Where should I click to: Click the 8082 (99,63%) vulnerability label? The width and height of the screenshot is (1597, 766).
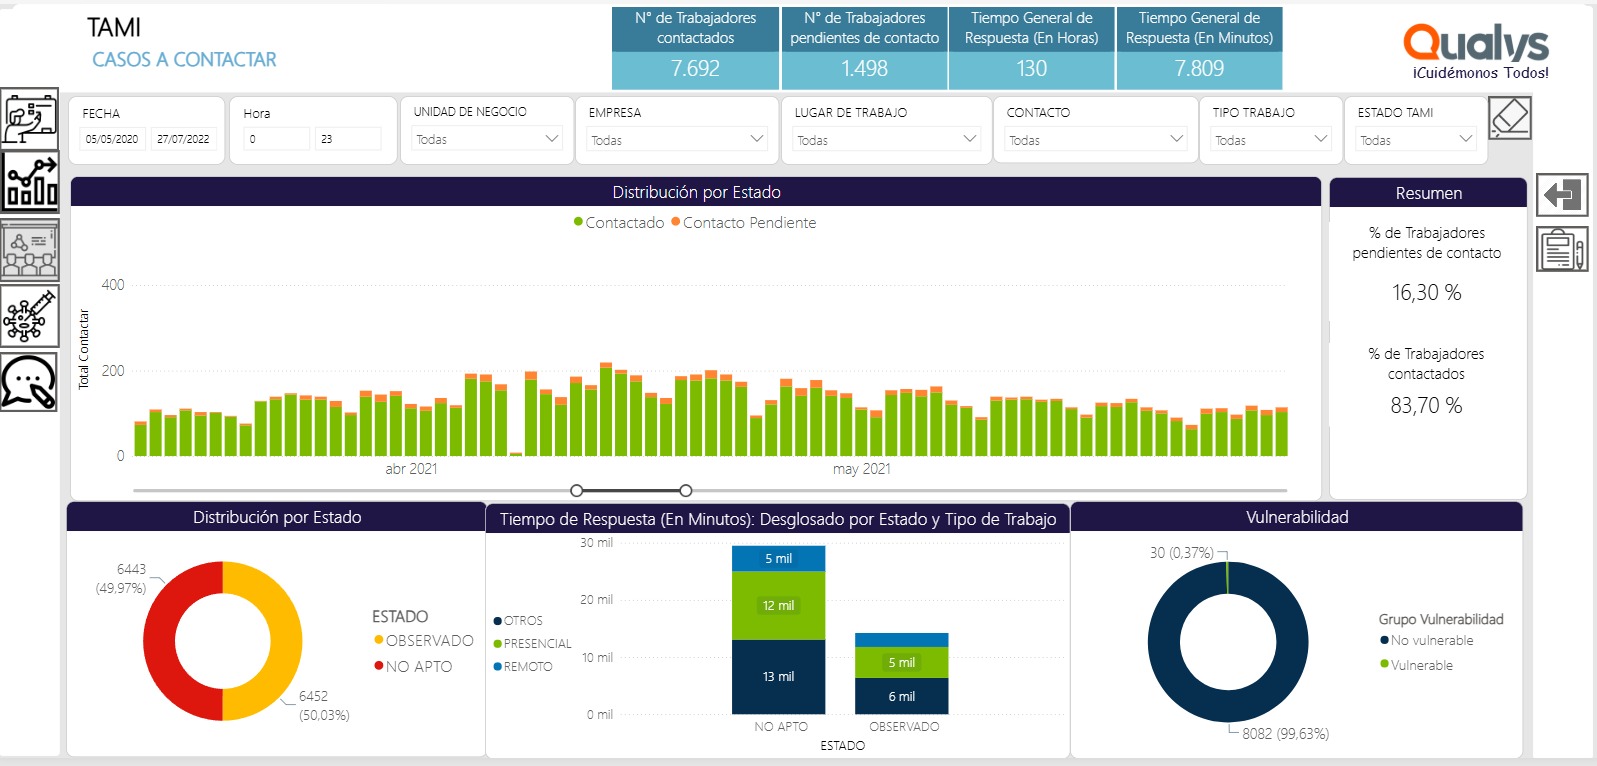(x=1285, y=734)
